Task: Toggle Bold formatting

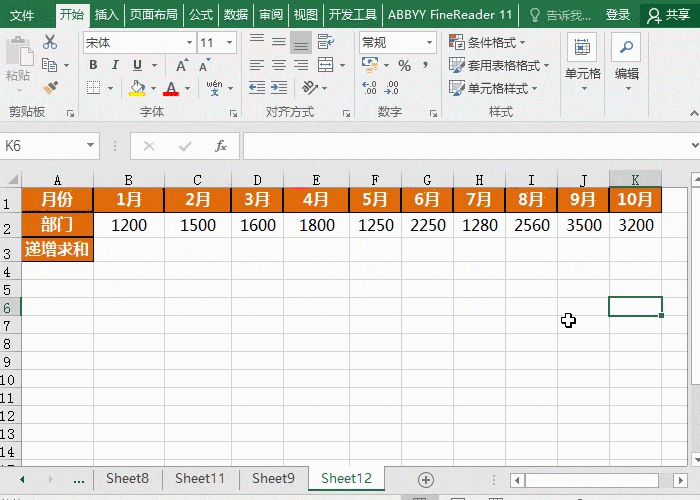Action: (x=92, y=66)
